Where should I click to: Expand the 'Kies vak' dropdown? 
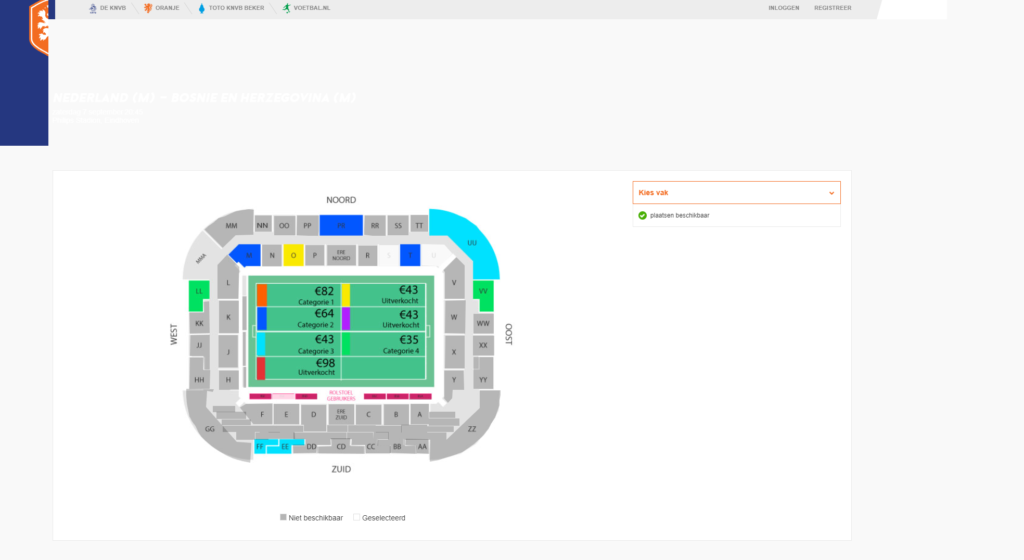[736, 192]
